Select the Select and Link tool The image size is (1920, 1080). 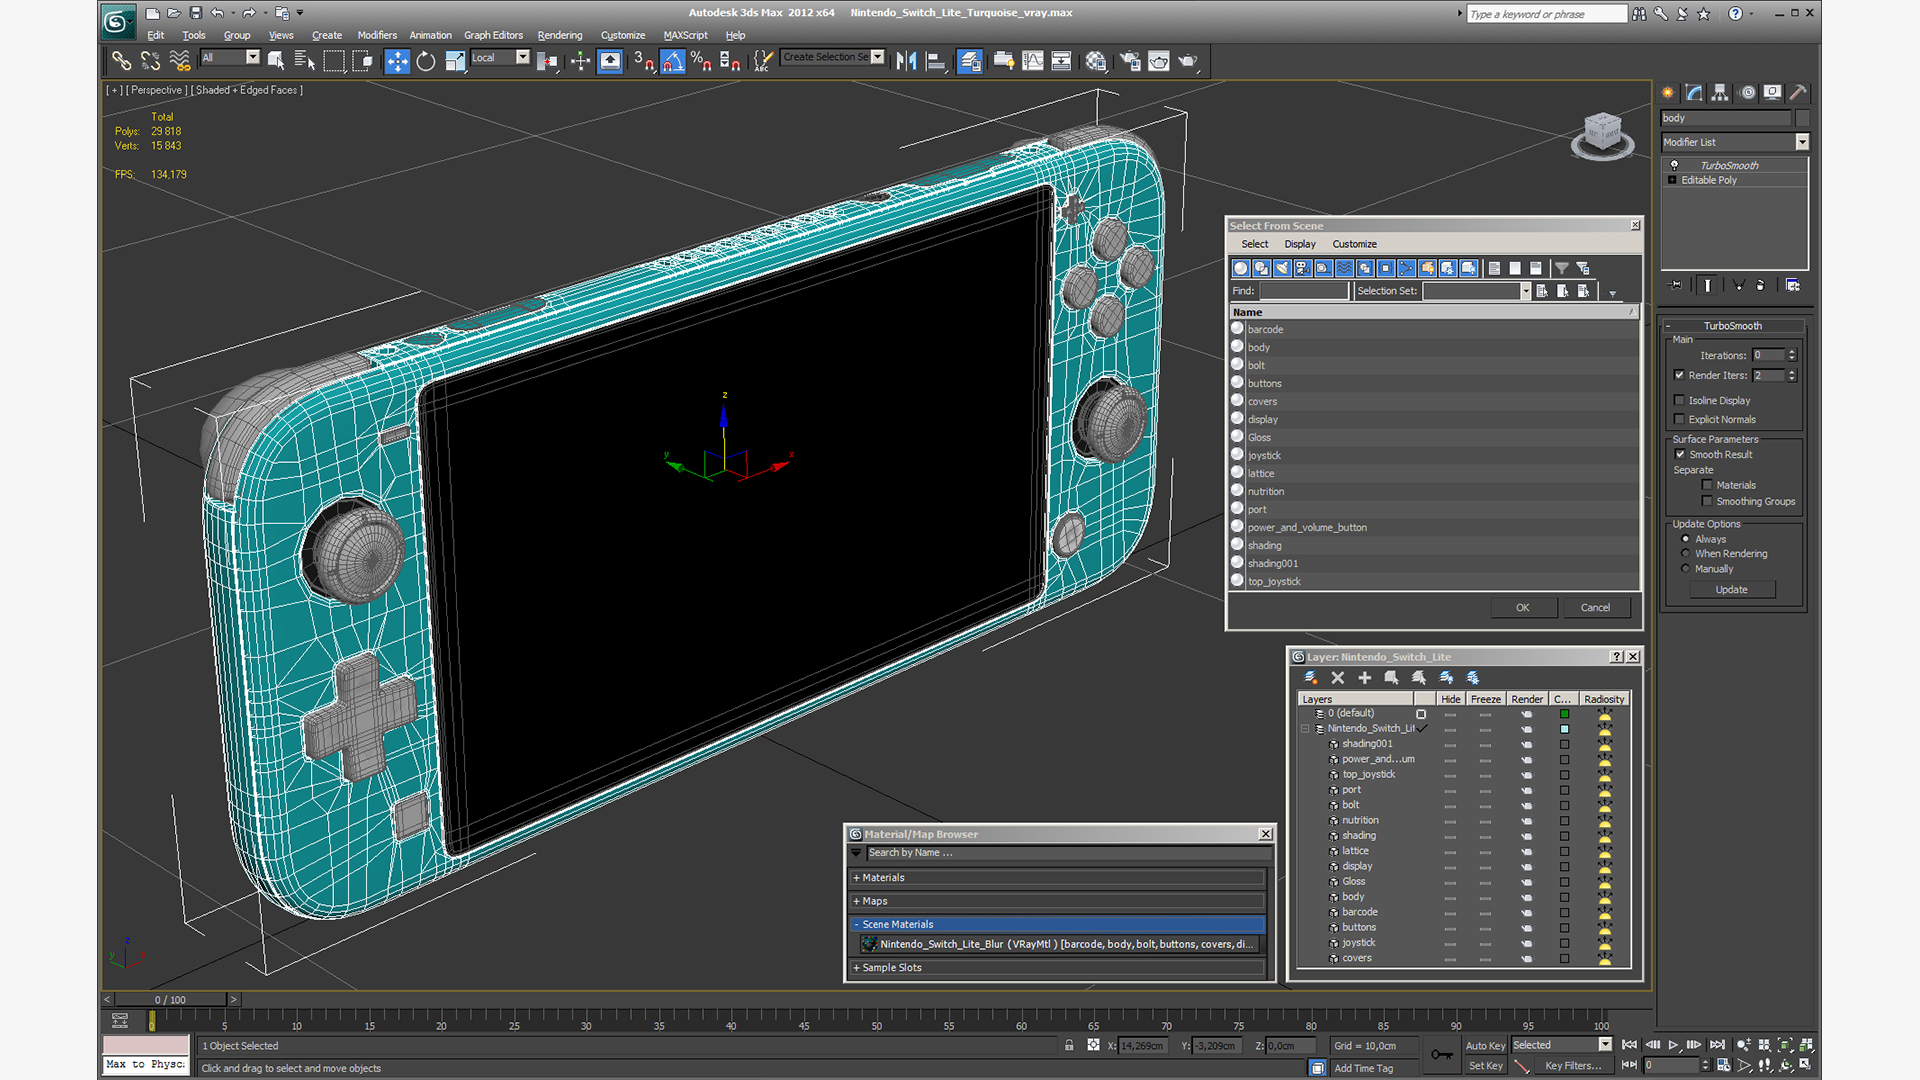[x=121, y=61]
